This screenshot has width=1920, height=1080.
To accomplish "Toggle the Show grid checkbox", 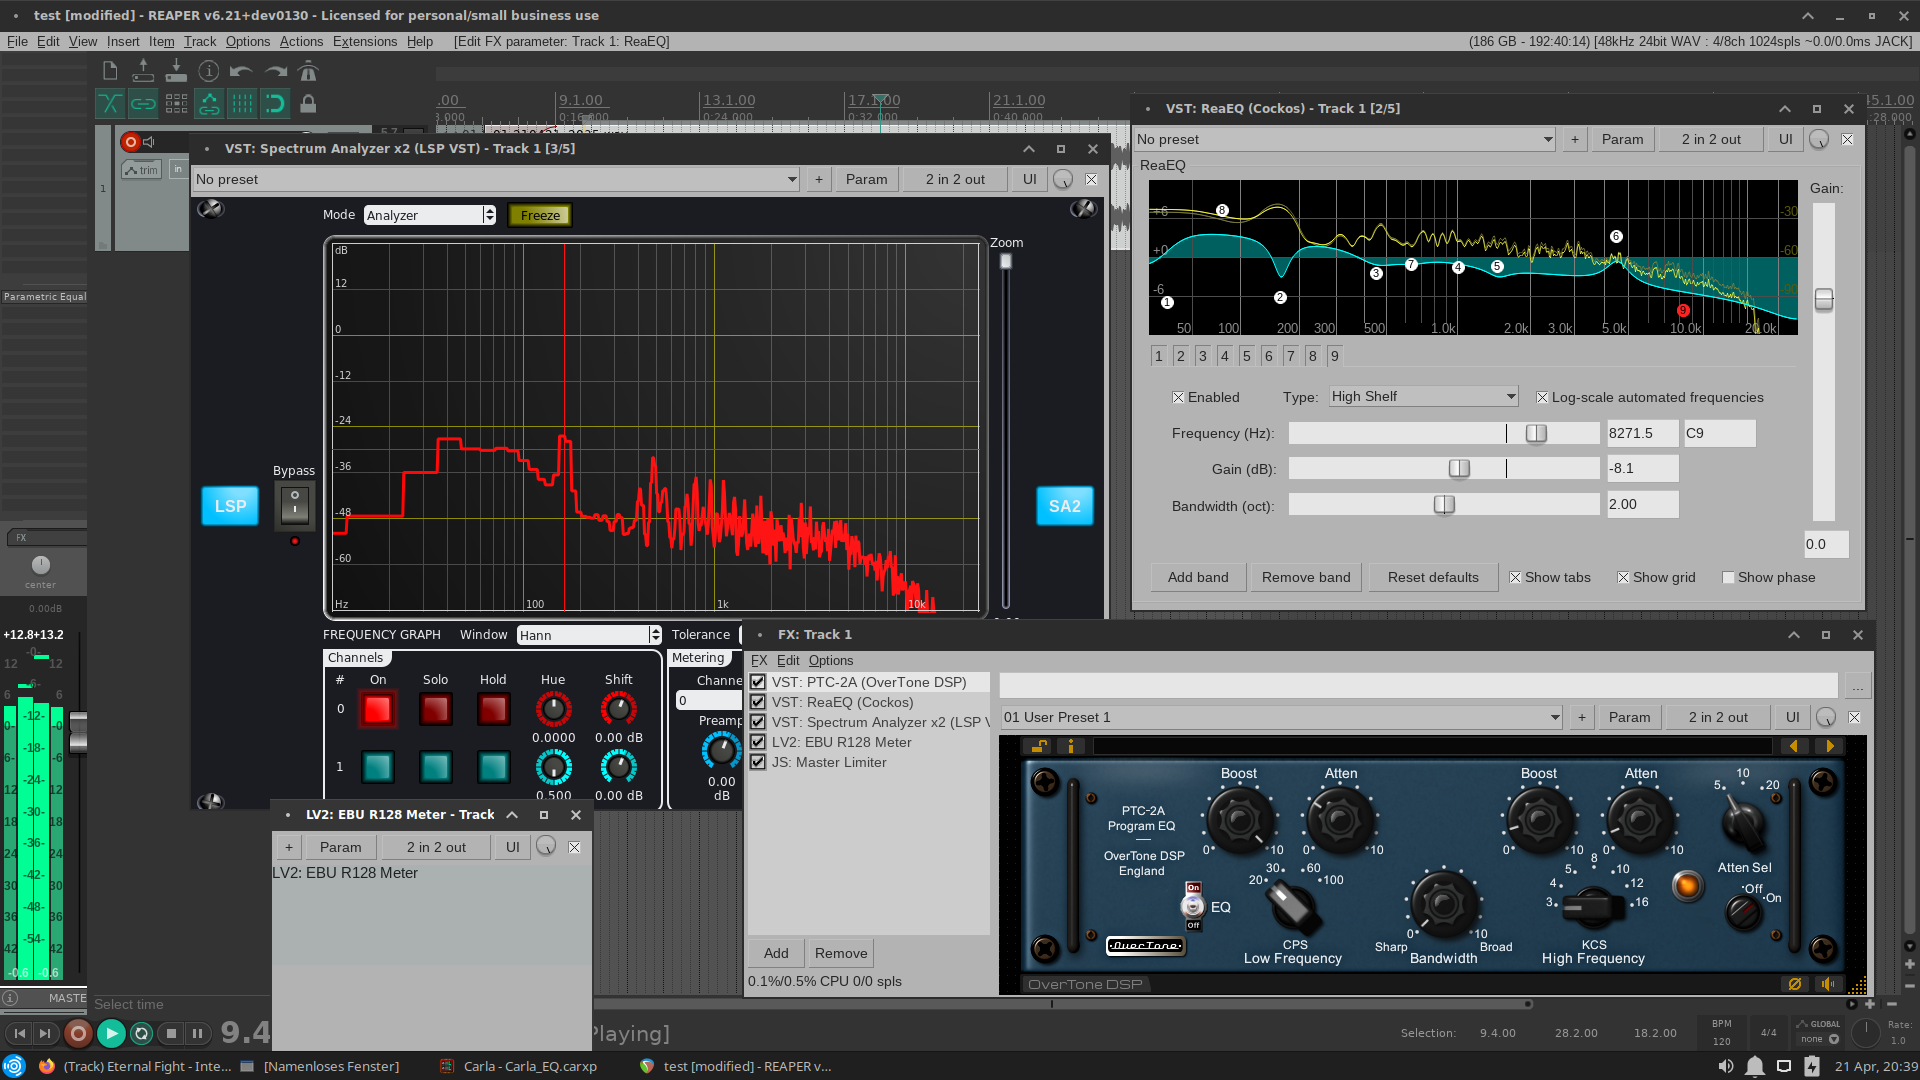I will pos(1623,577).
